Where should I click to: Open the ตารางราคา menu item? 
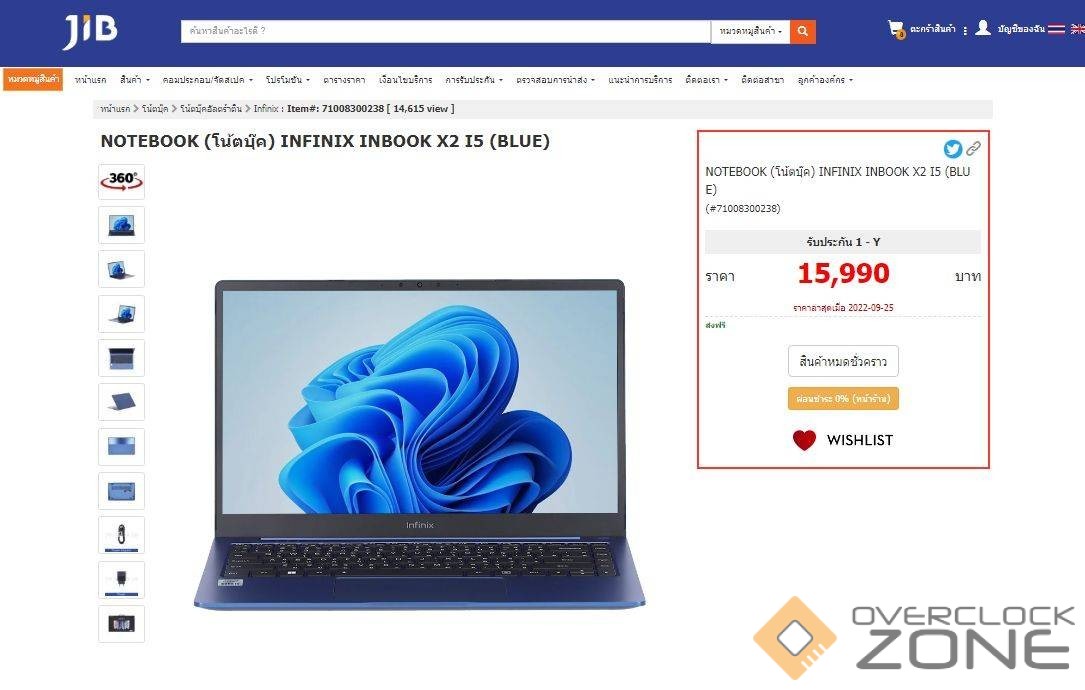[344, 80]
